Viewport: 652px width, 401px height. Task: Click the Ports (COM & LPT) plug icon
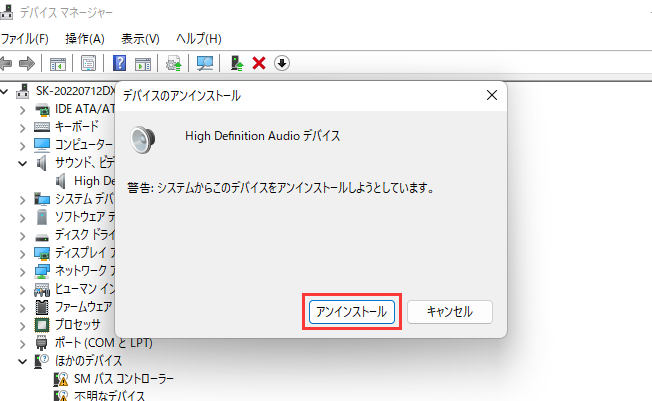(42, 343)
